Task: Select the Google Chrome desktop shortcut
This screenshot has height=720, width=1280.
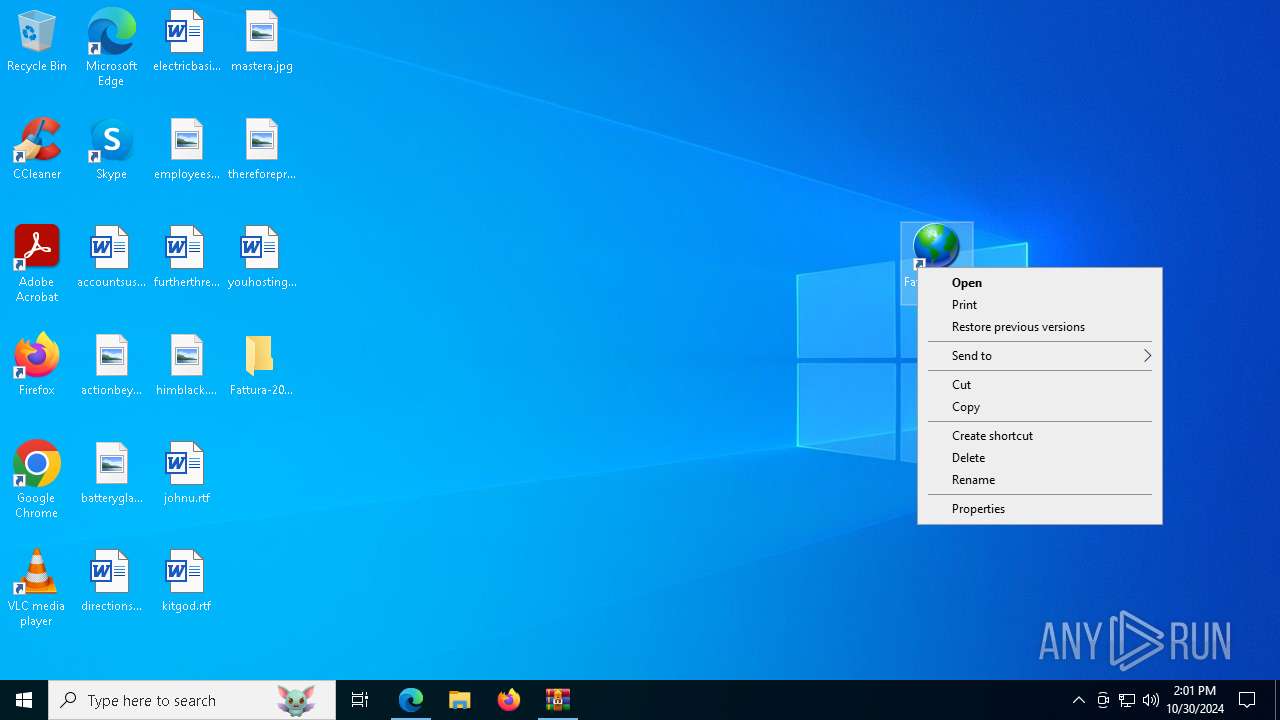Action: pos(37,480)
